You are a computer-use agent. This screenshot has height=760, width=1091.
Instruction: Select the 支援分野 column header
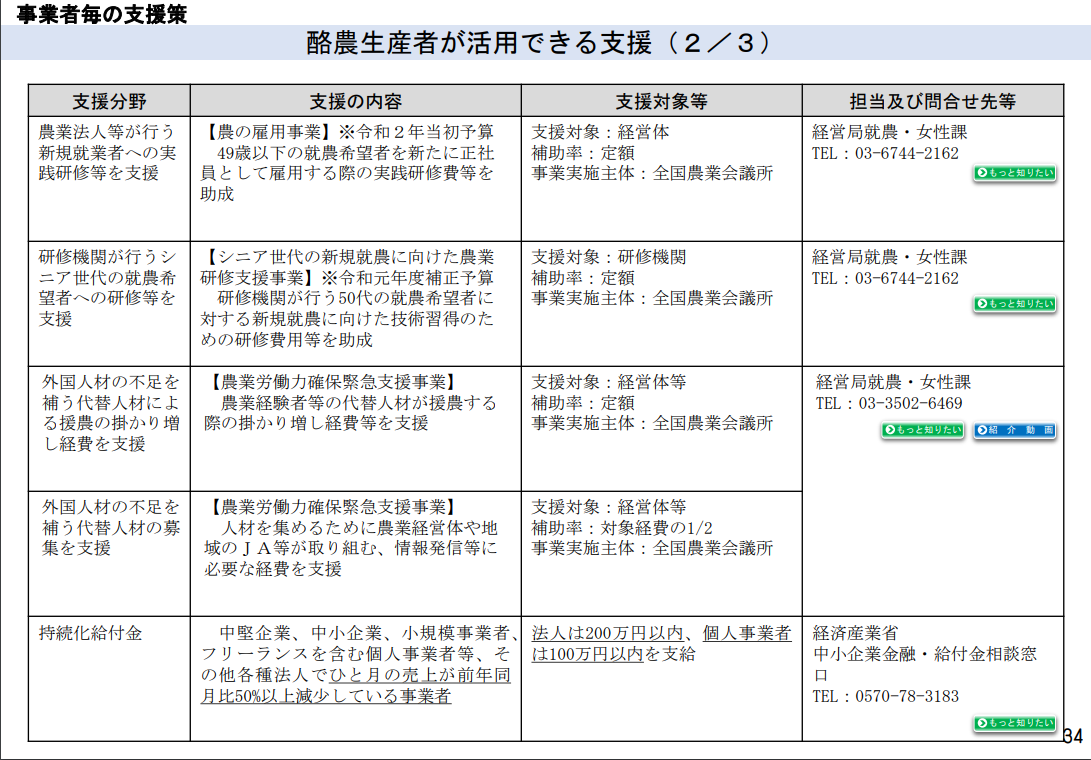[109, 101]
